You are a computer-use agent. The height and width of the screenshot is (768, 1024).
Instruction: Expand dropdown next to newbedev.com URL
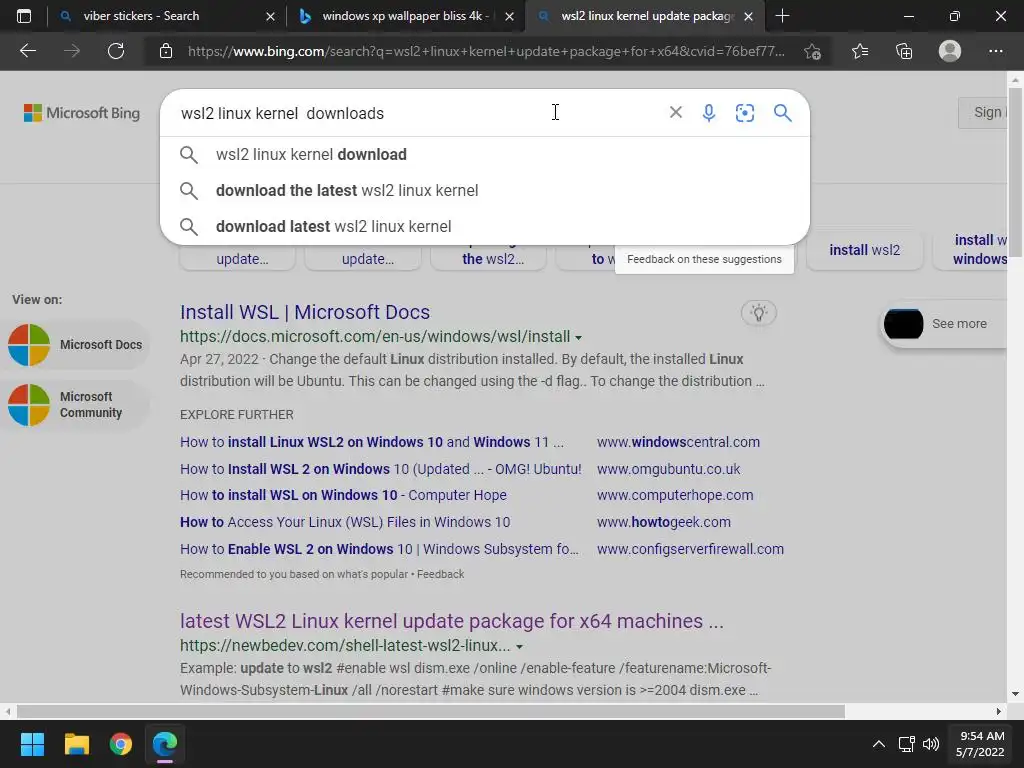click(519, 647)
